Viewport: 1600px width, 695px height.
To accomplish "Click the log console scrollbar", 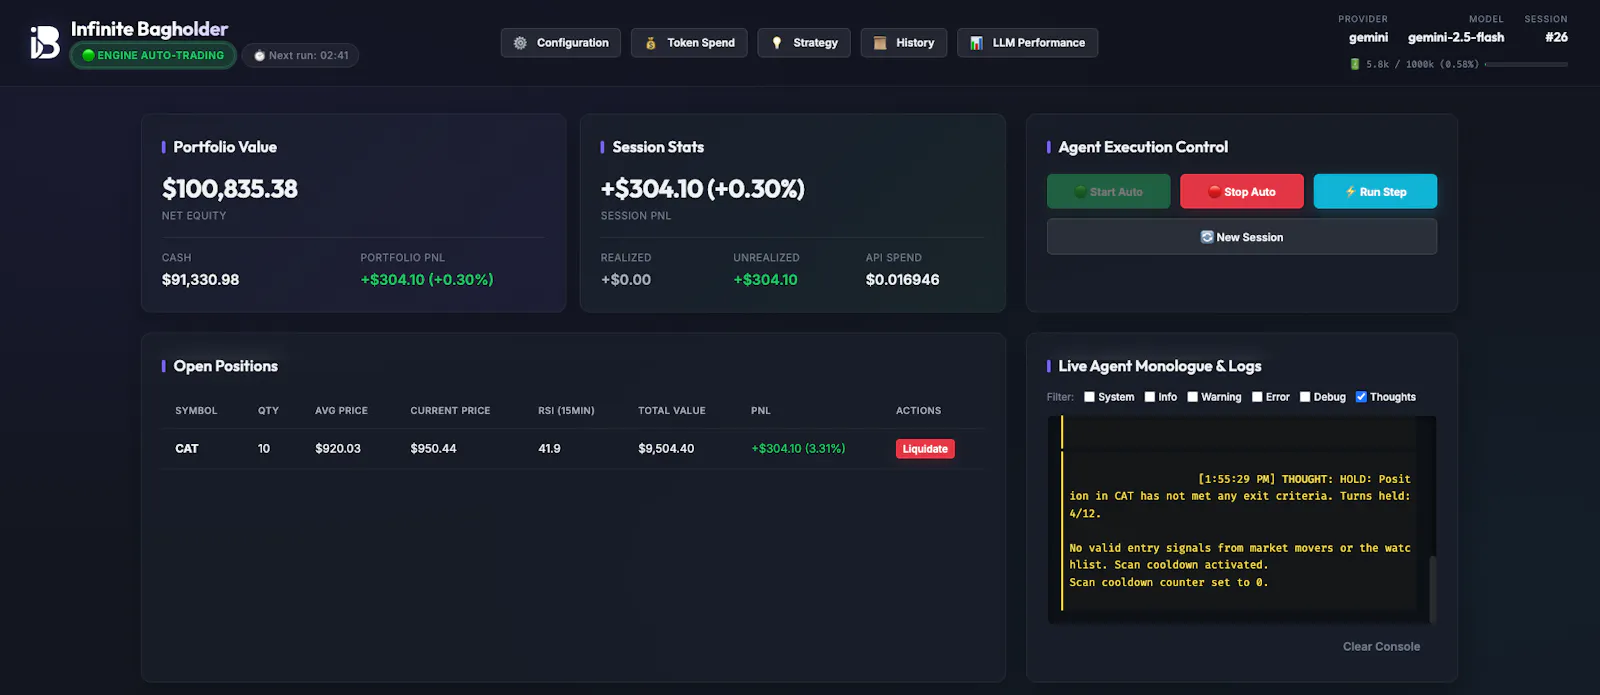I will (1433, 590).
